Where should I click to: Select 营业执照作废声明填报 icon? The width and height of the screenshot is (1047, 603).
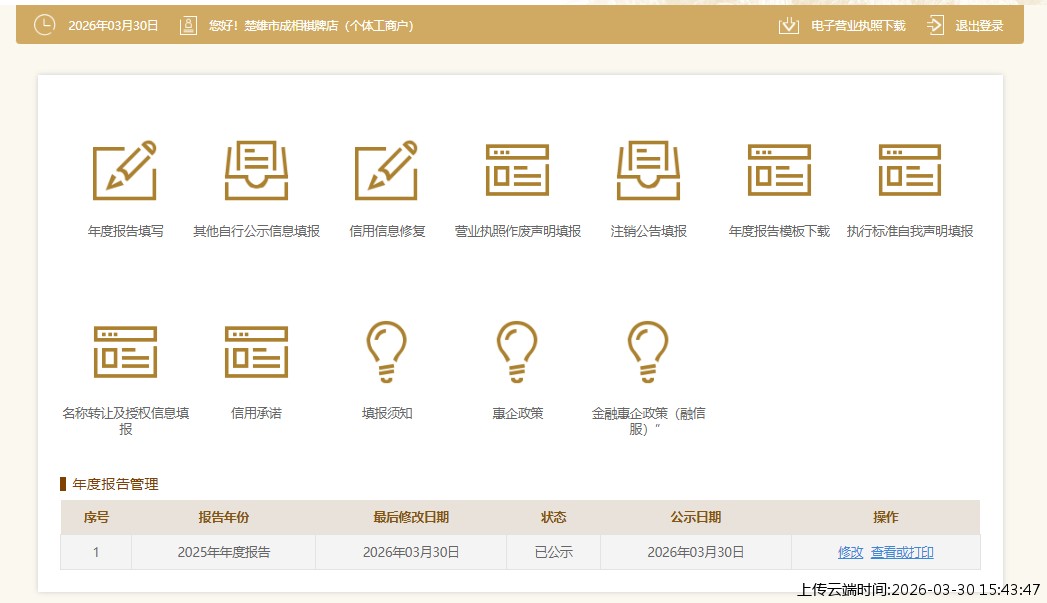point(517,170)
